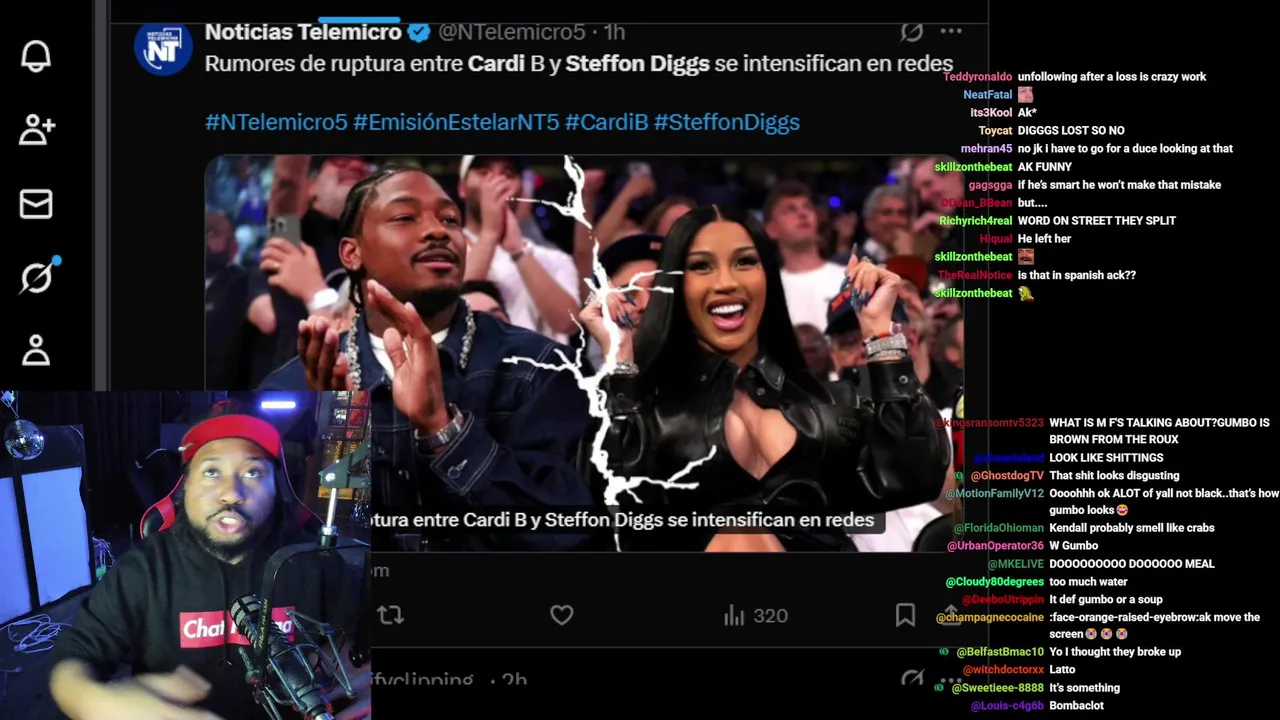Viewport: 1280px width, 720px height.
Task: Click the Noticias Telemicro account name
Action: pyautogui.click(x=303, y=32)
